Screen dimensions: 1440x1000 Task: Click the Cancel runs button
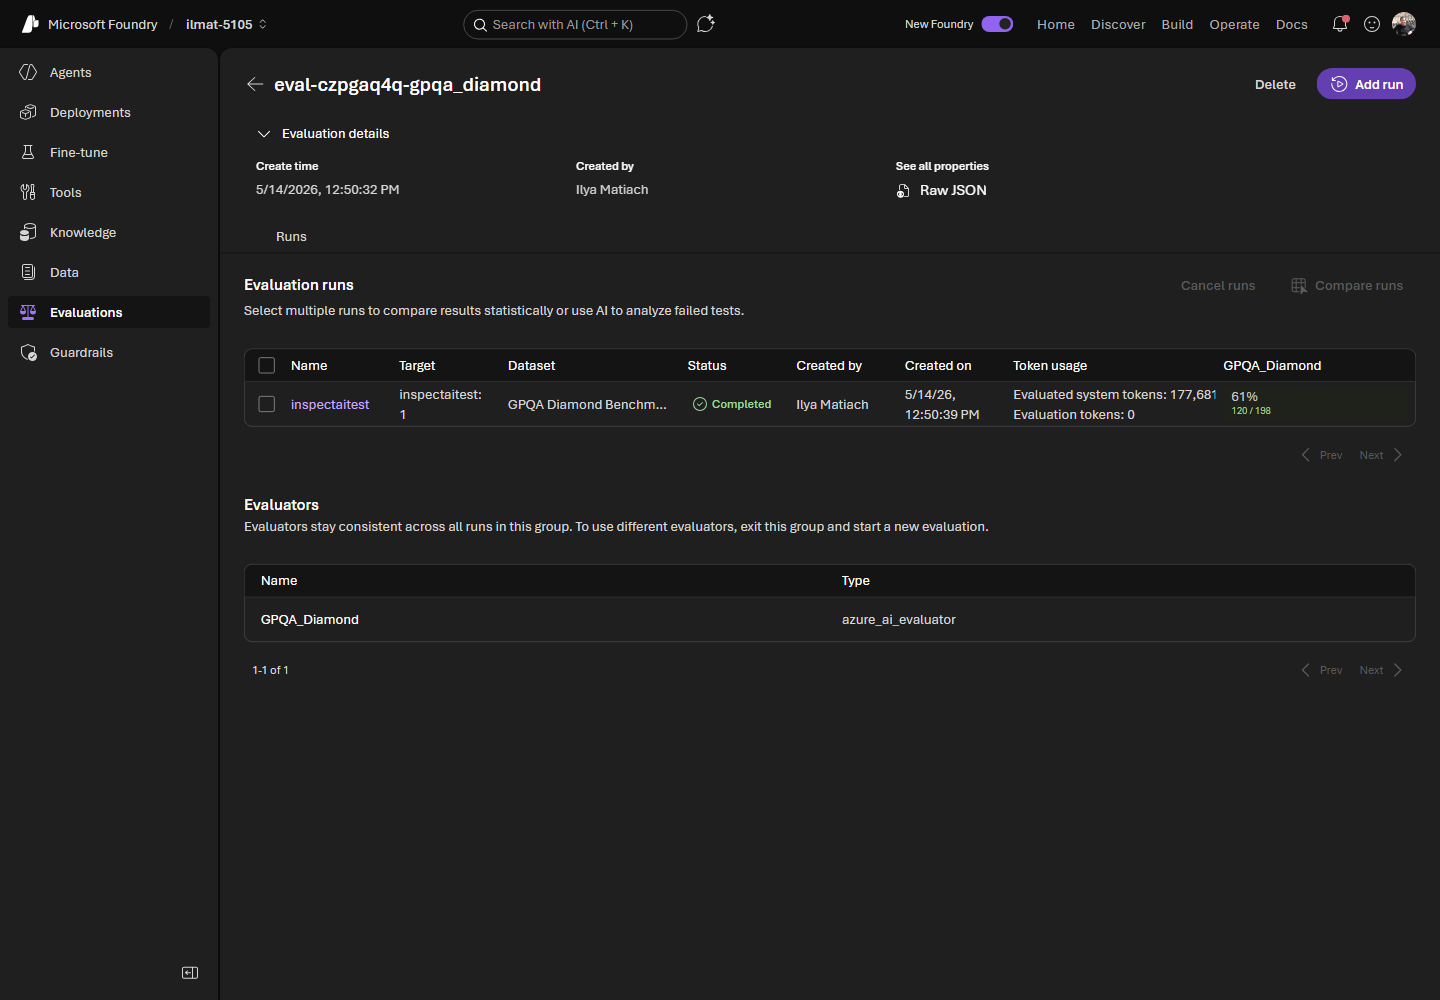pos(1217,286)
